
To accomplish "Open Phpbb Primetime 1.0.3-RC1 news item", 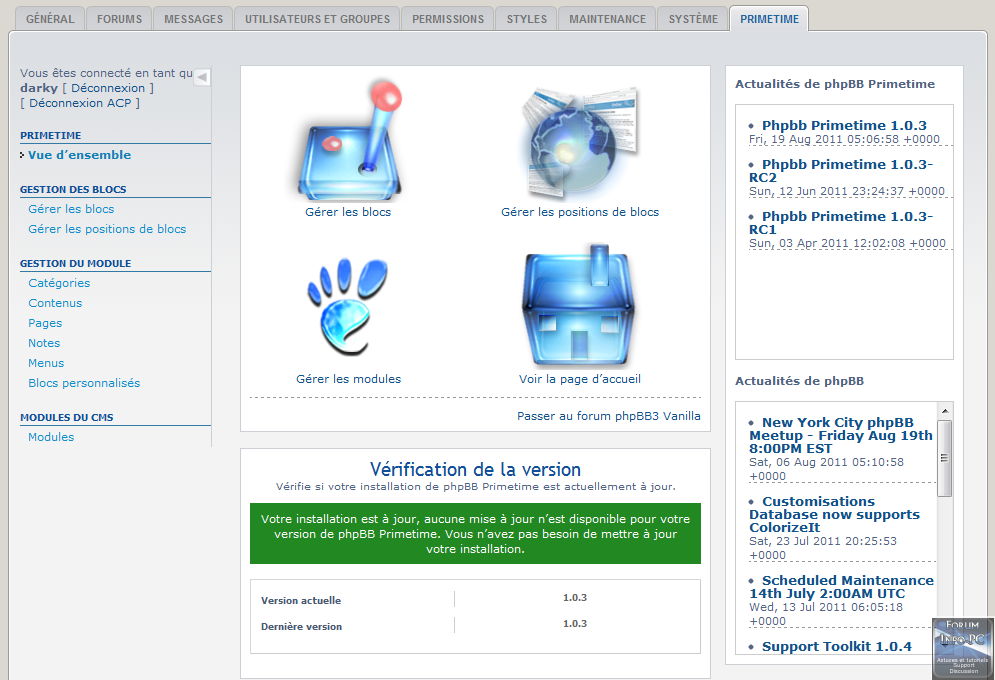I will coord(841,223).
